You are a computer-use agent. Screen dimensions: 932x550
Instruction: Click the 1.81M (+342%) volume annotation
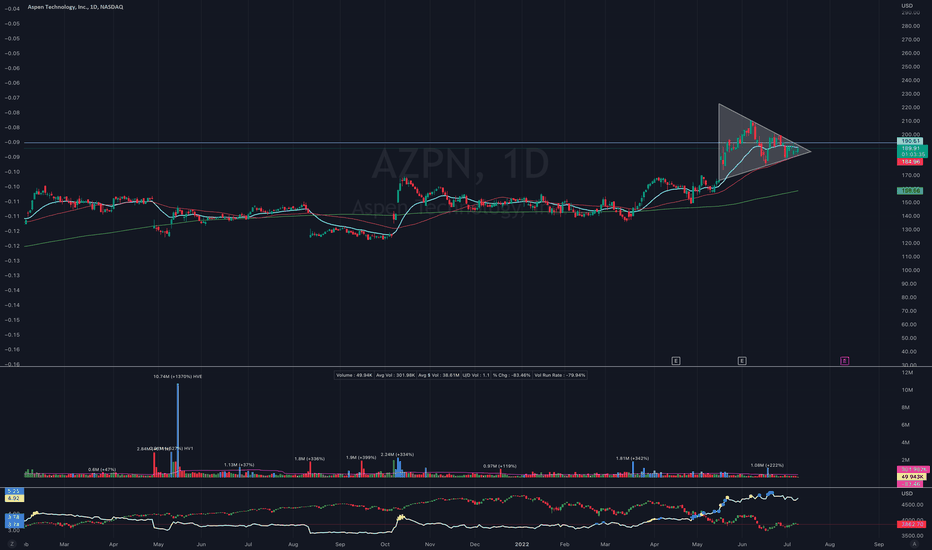[632, 458]
